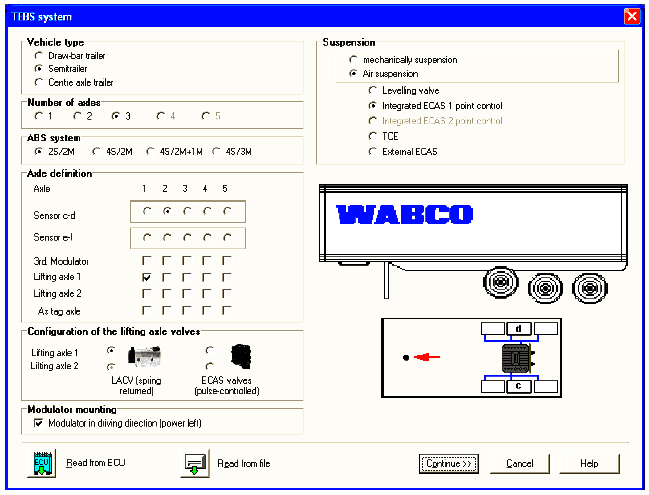Select Air suspension option

(x=353, y=74)
